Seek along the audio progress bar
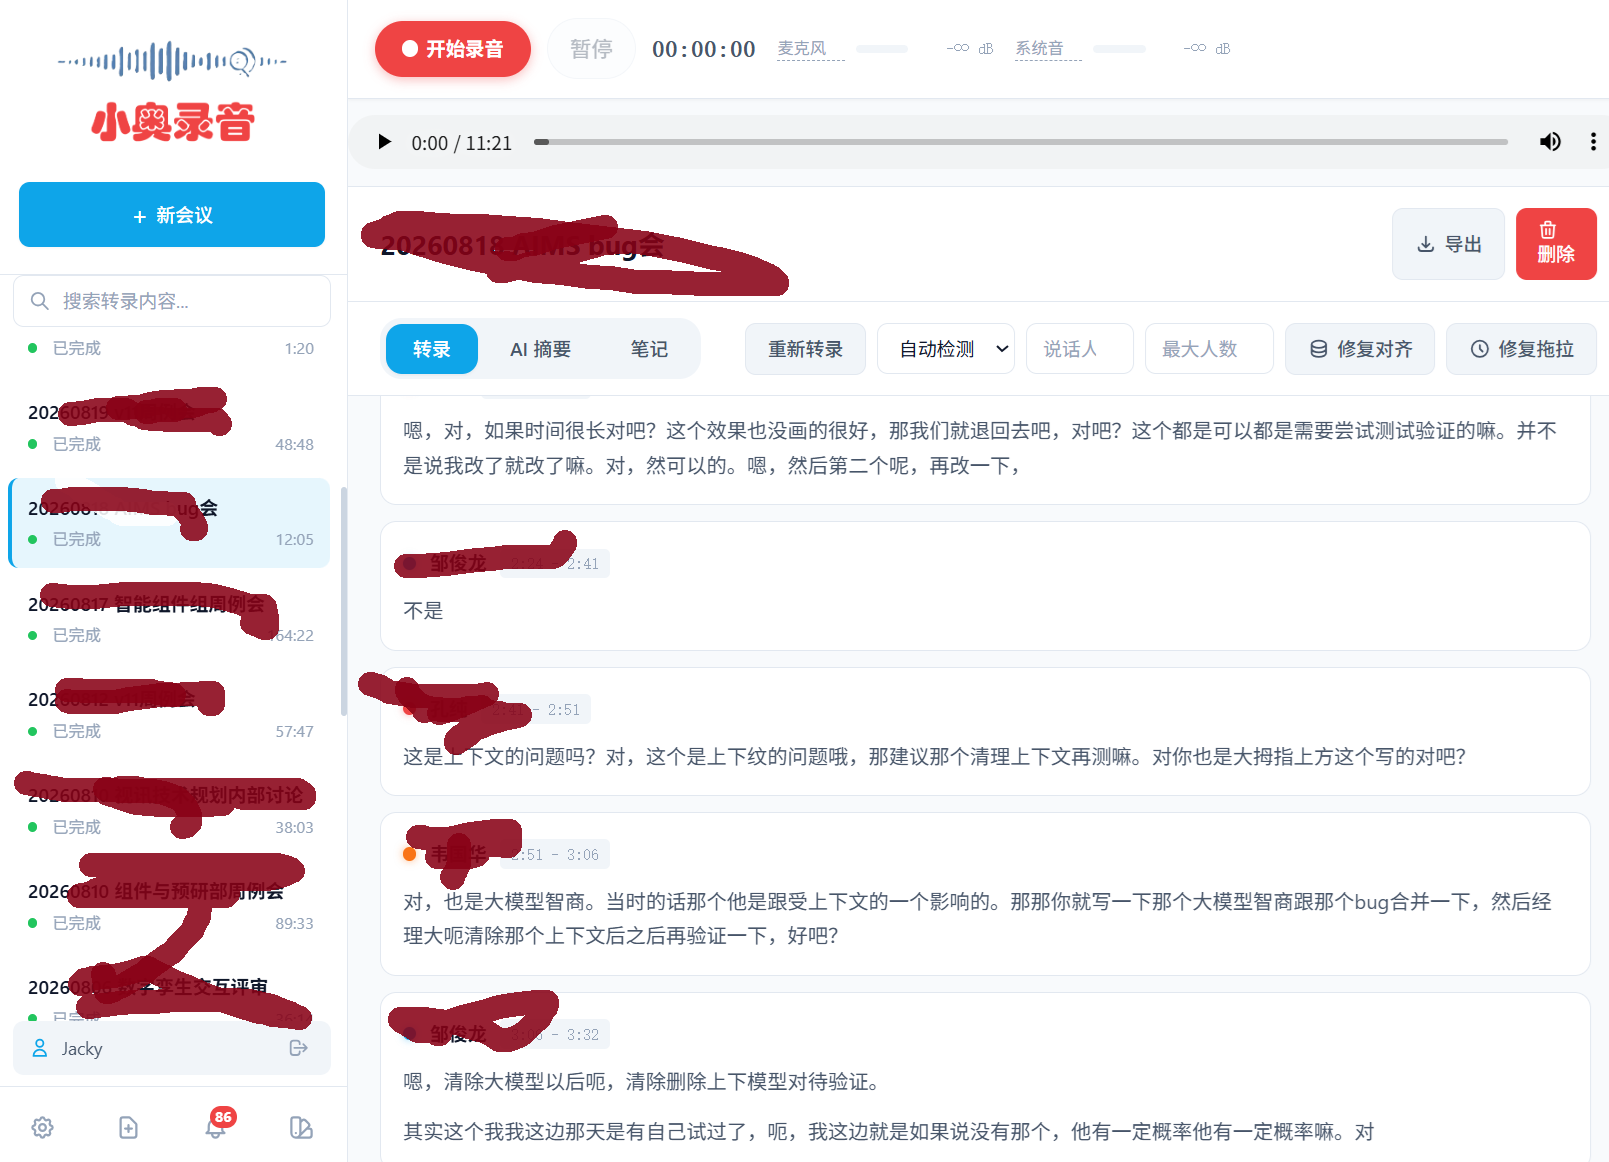Screen dimensions: 1609x1162 pos(1020,142)
